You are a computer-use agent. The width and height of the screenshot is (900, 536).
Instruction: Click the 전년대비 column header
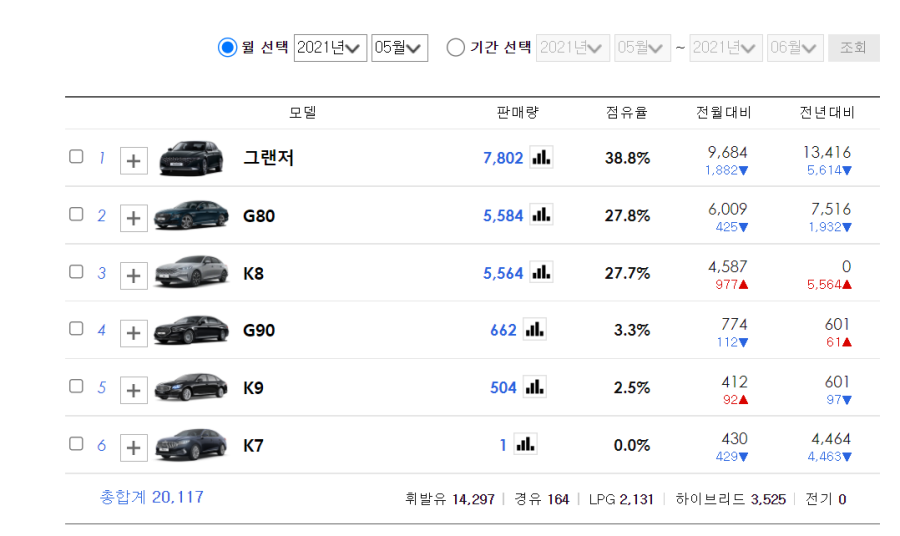[x=827, y=112]
